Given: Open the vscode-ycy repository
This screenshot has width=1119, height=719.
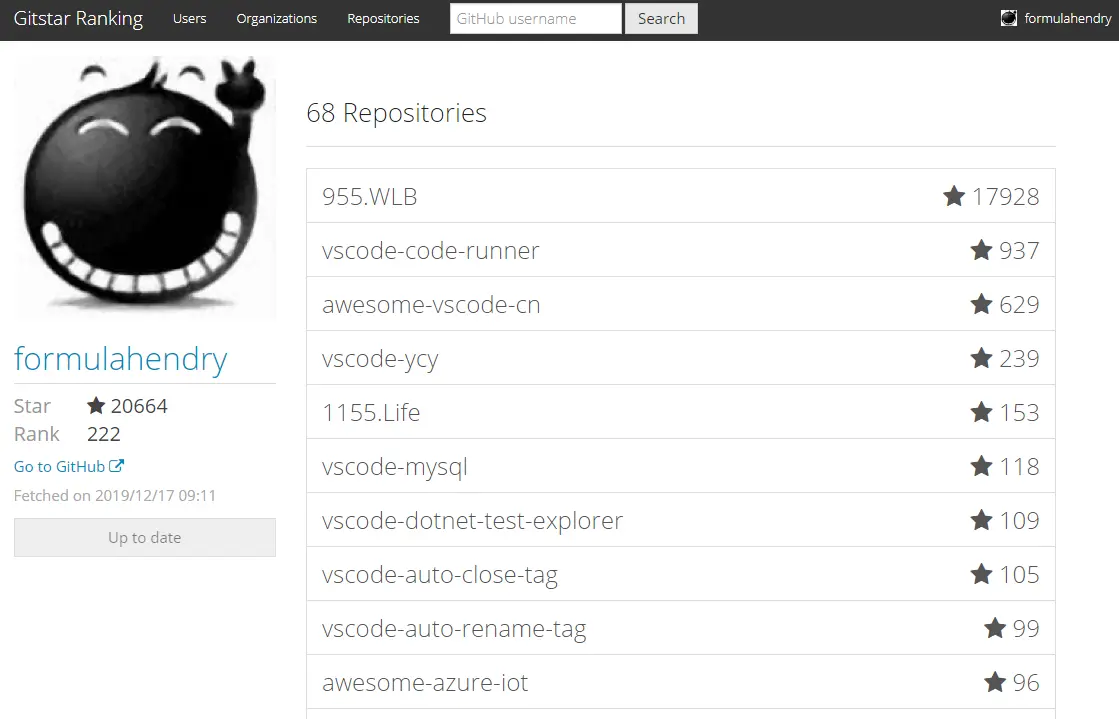Looking at the screenshot, I should [x=681, y=358].
